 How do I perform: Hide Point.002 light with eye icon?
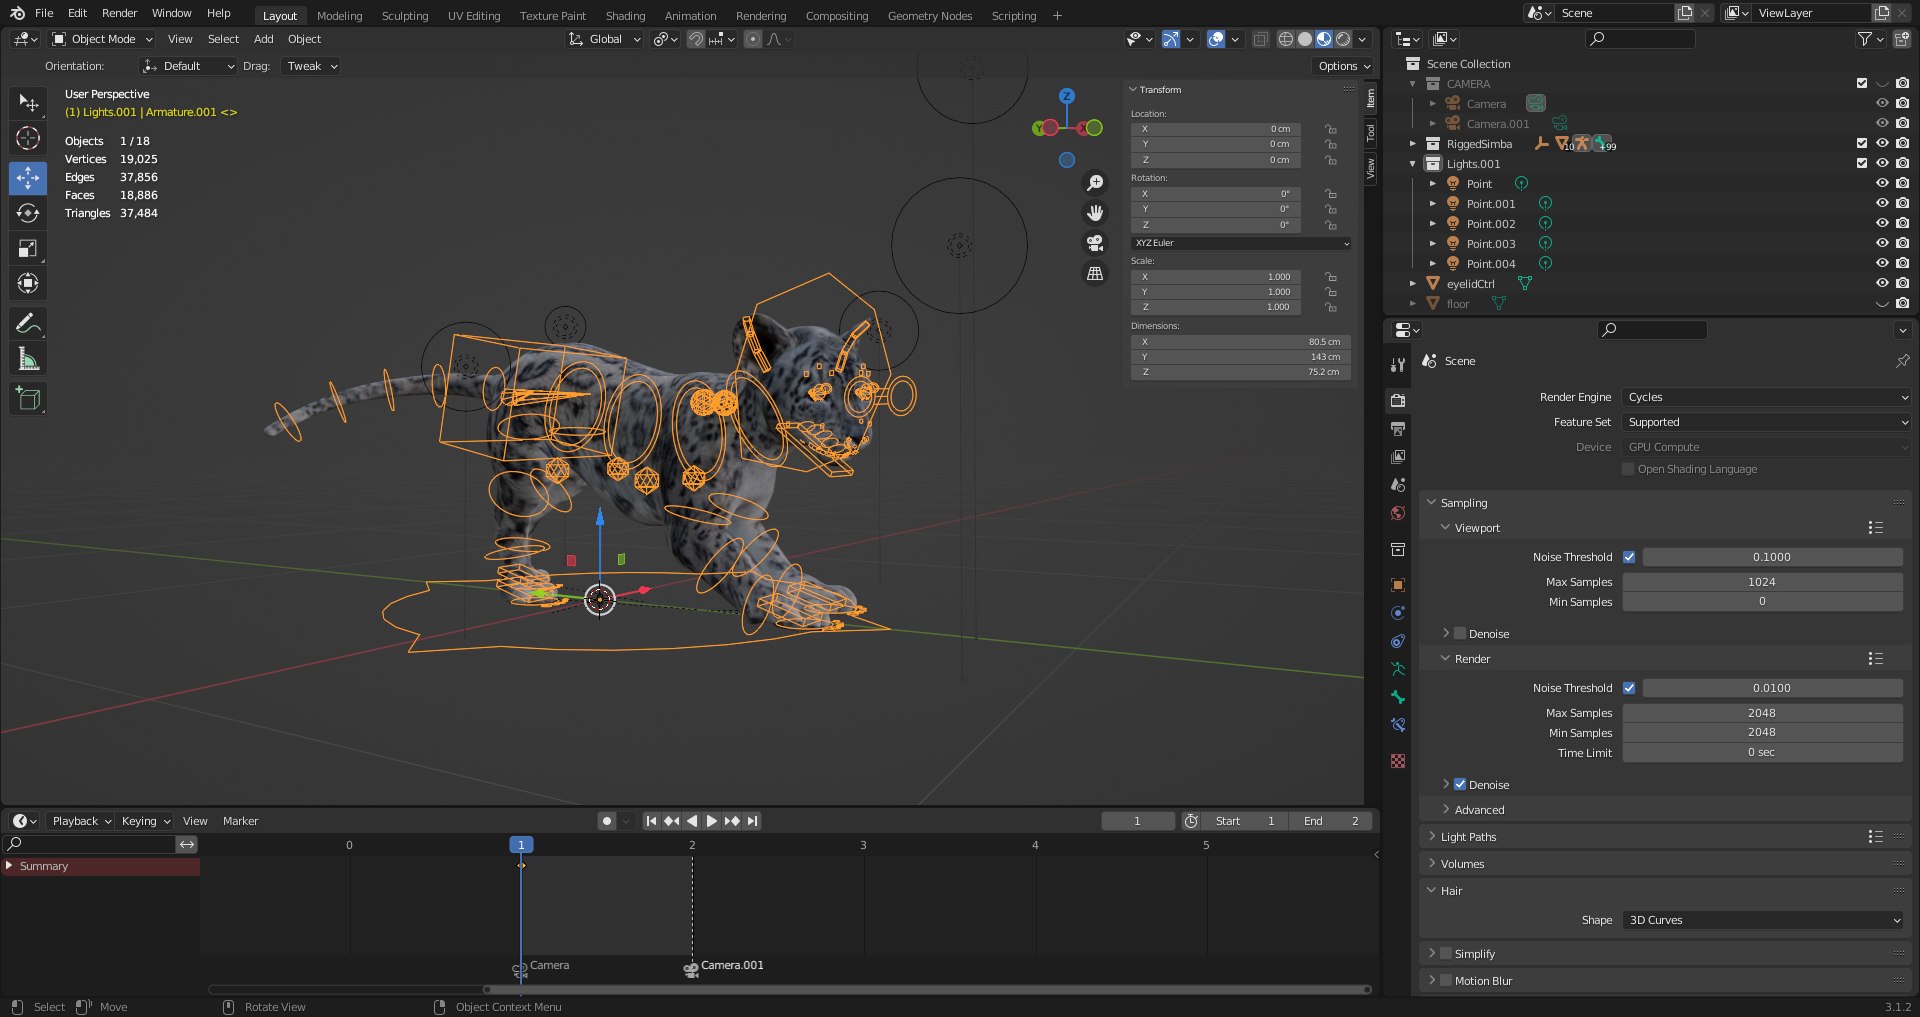[x=1881, y=223]
